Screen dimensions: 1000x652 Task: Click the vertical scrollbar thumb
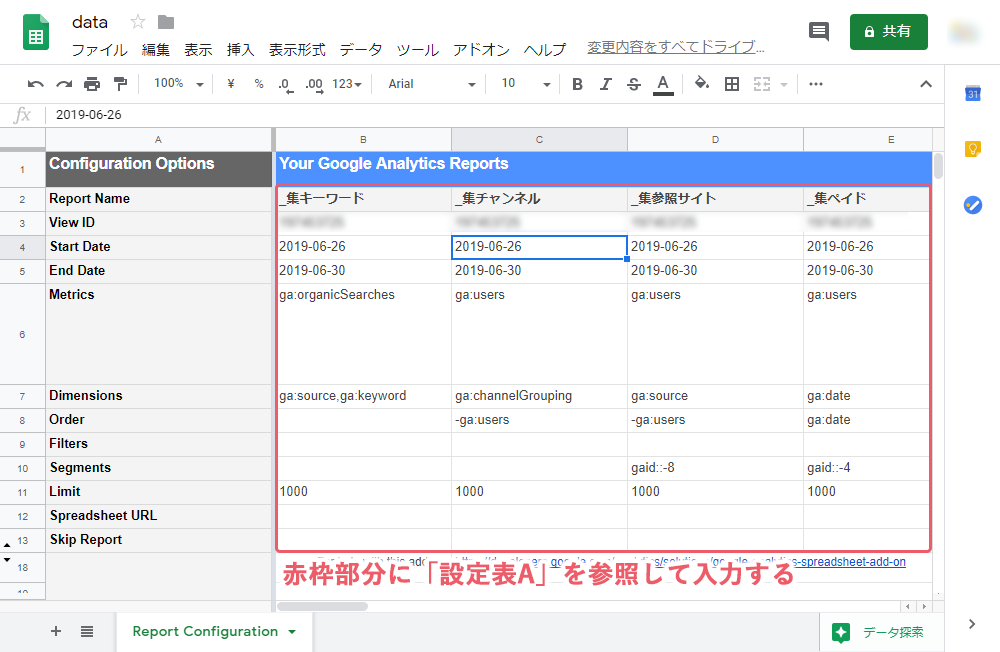coord(938,166)
